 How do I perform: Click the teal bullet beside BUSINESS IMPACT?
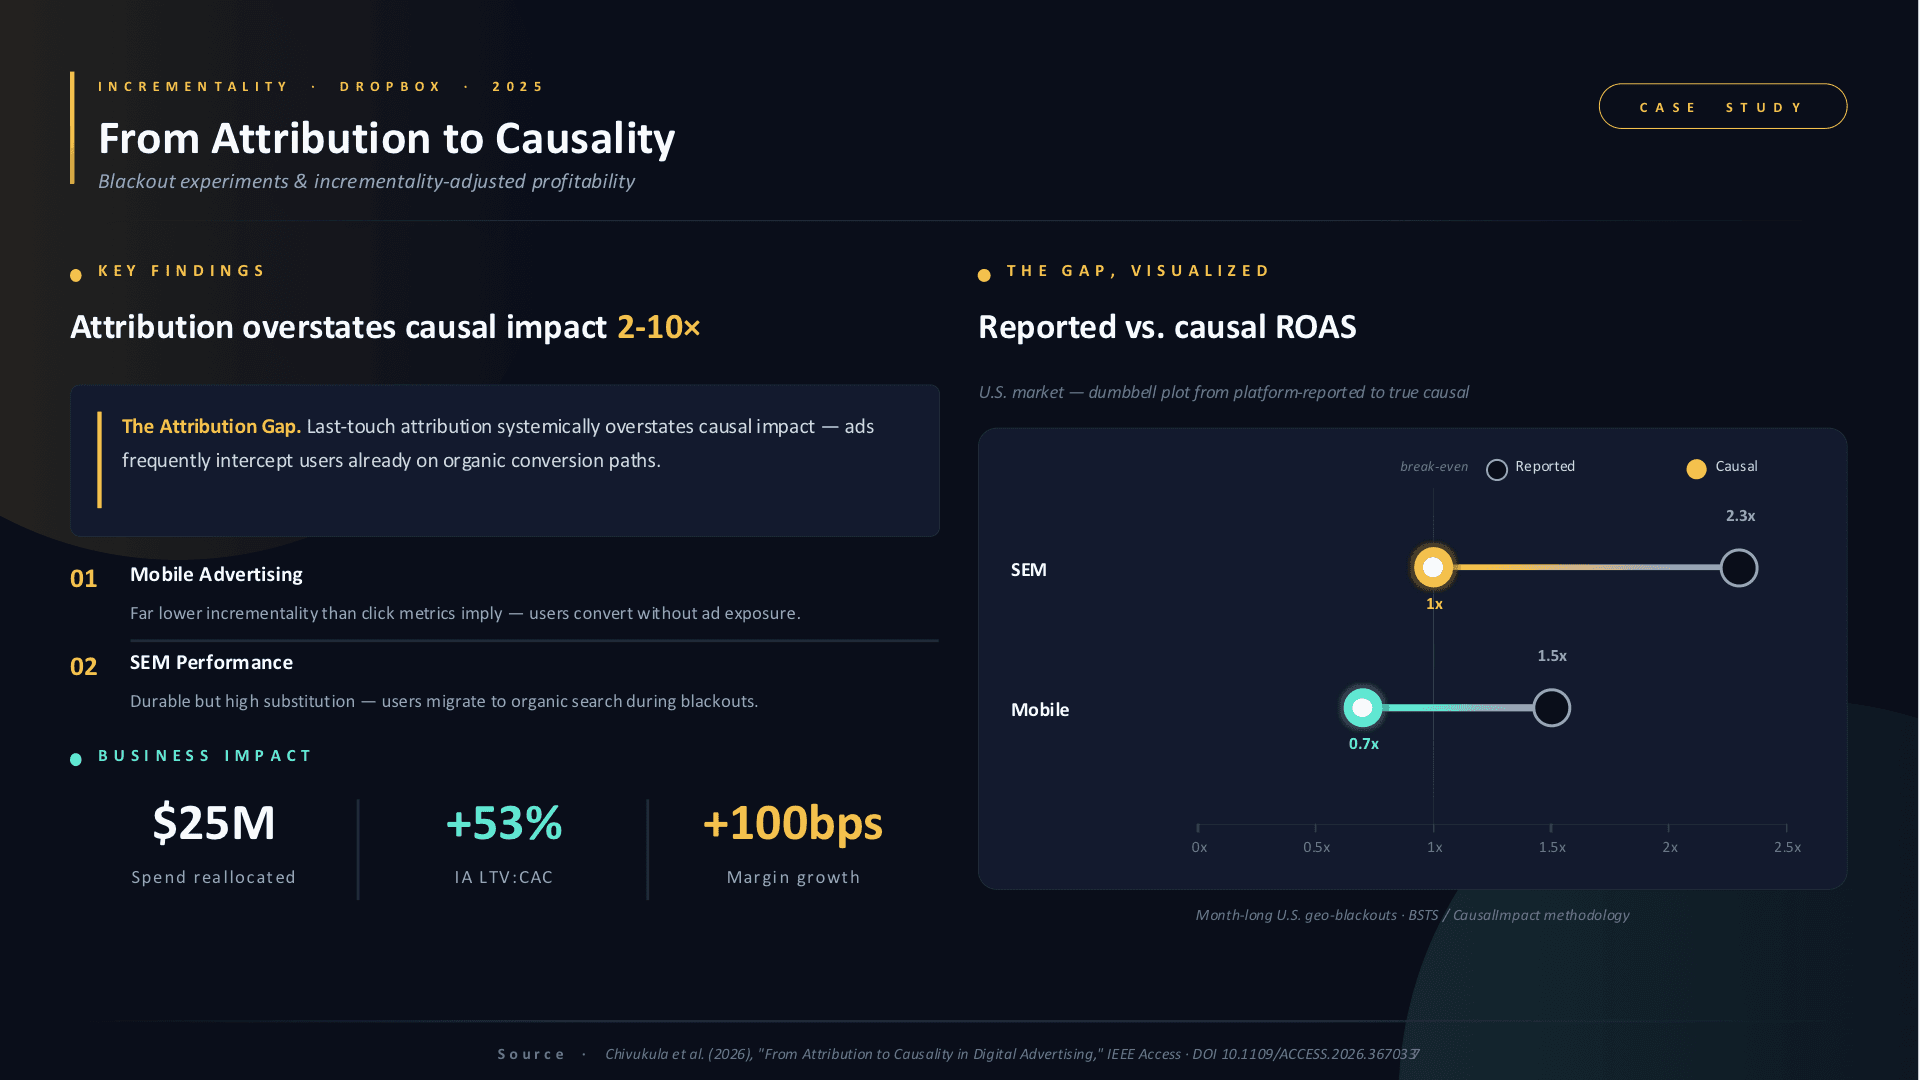76,760
